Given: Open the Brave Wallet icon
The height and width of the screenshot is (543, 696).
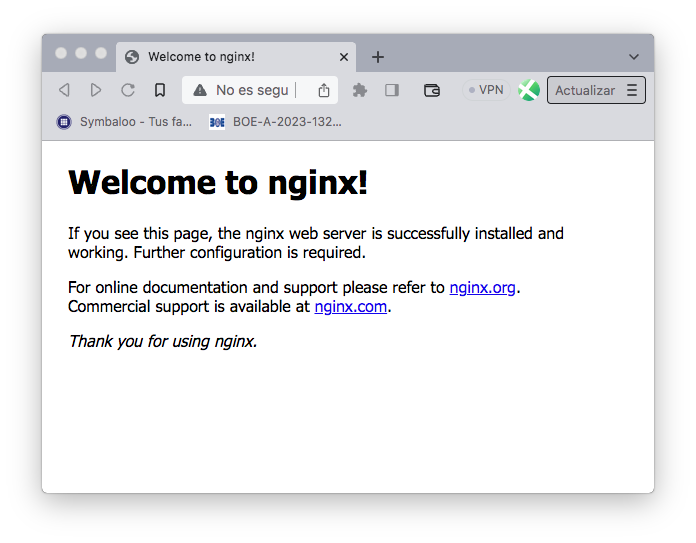Looking at the screenshot, I should pyautogui.click(x=431, y=90).
